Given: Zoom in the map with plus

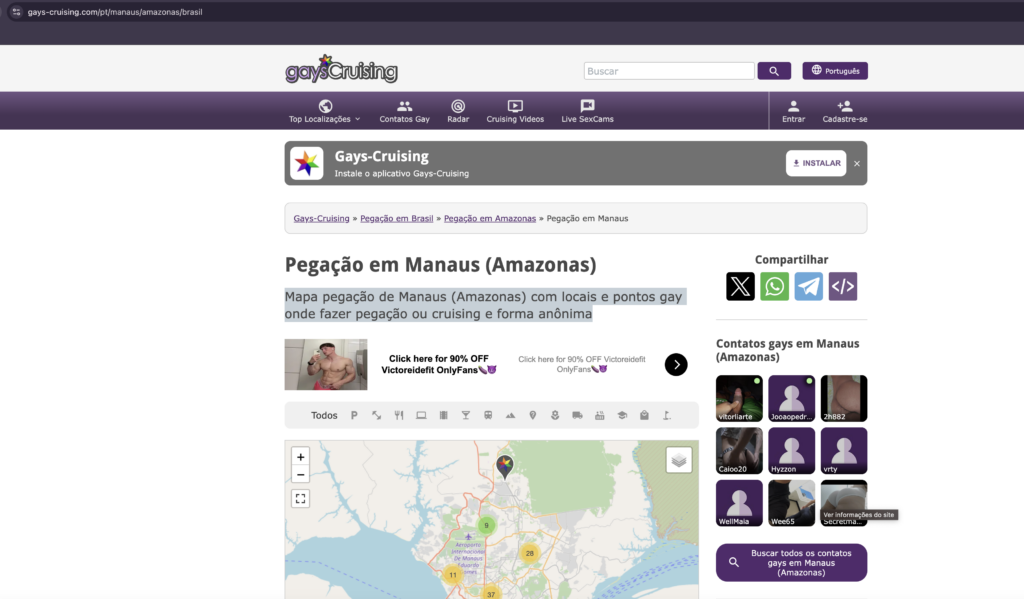Looking at the screenshot, I should click(300, 457).
